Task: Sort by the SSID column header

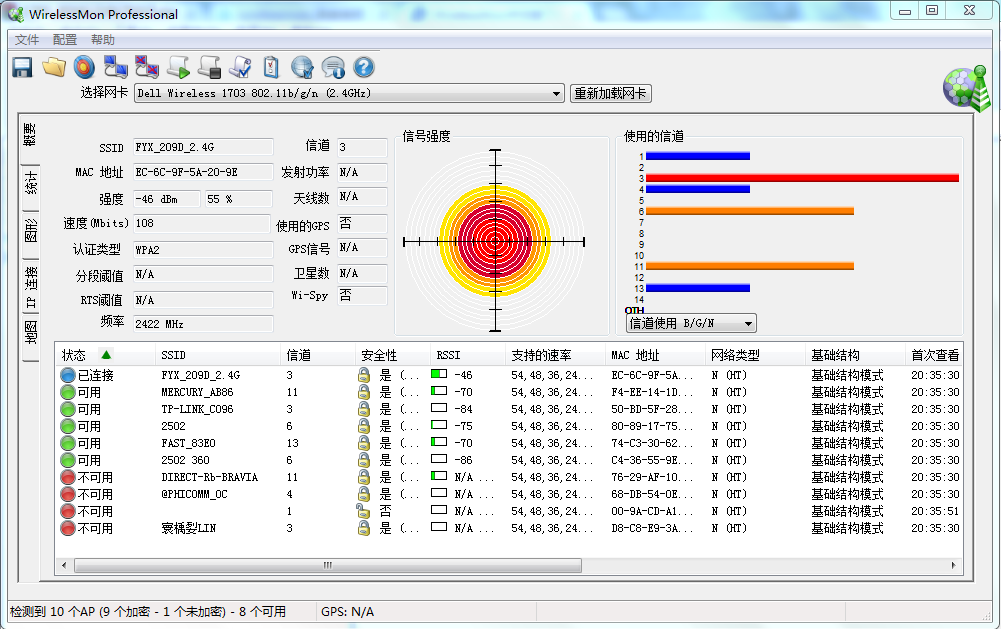Action: (217, 355)
